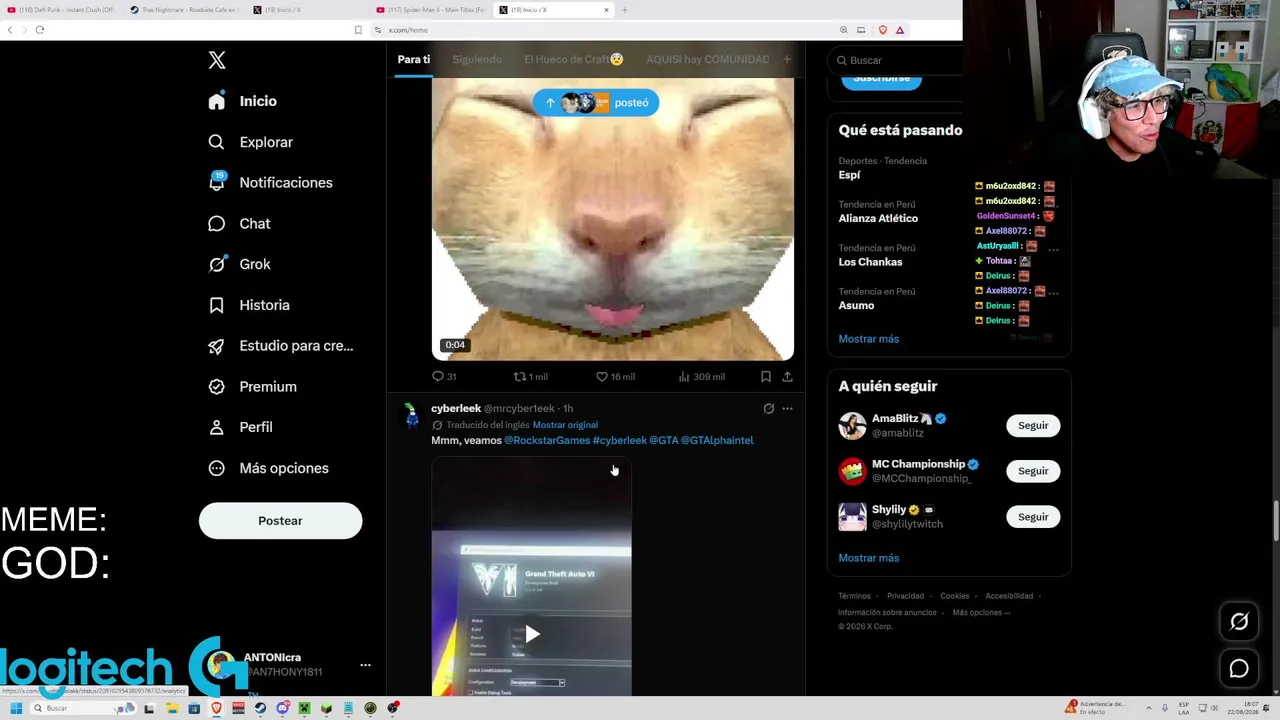The image size is (1280, 720).
Task: Add a new timeline tab with plus
Action: (787, 59)
